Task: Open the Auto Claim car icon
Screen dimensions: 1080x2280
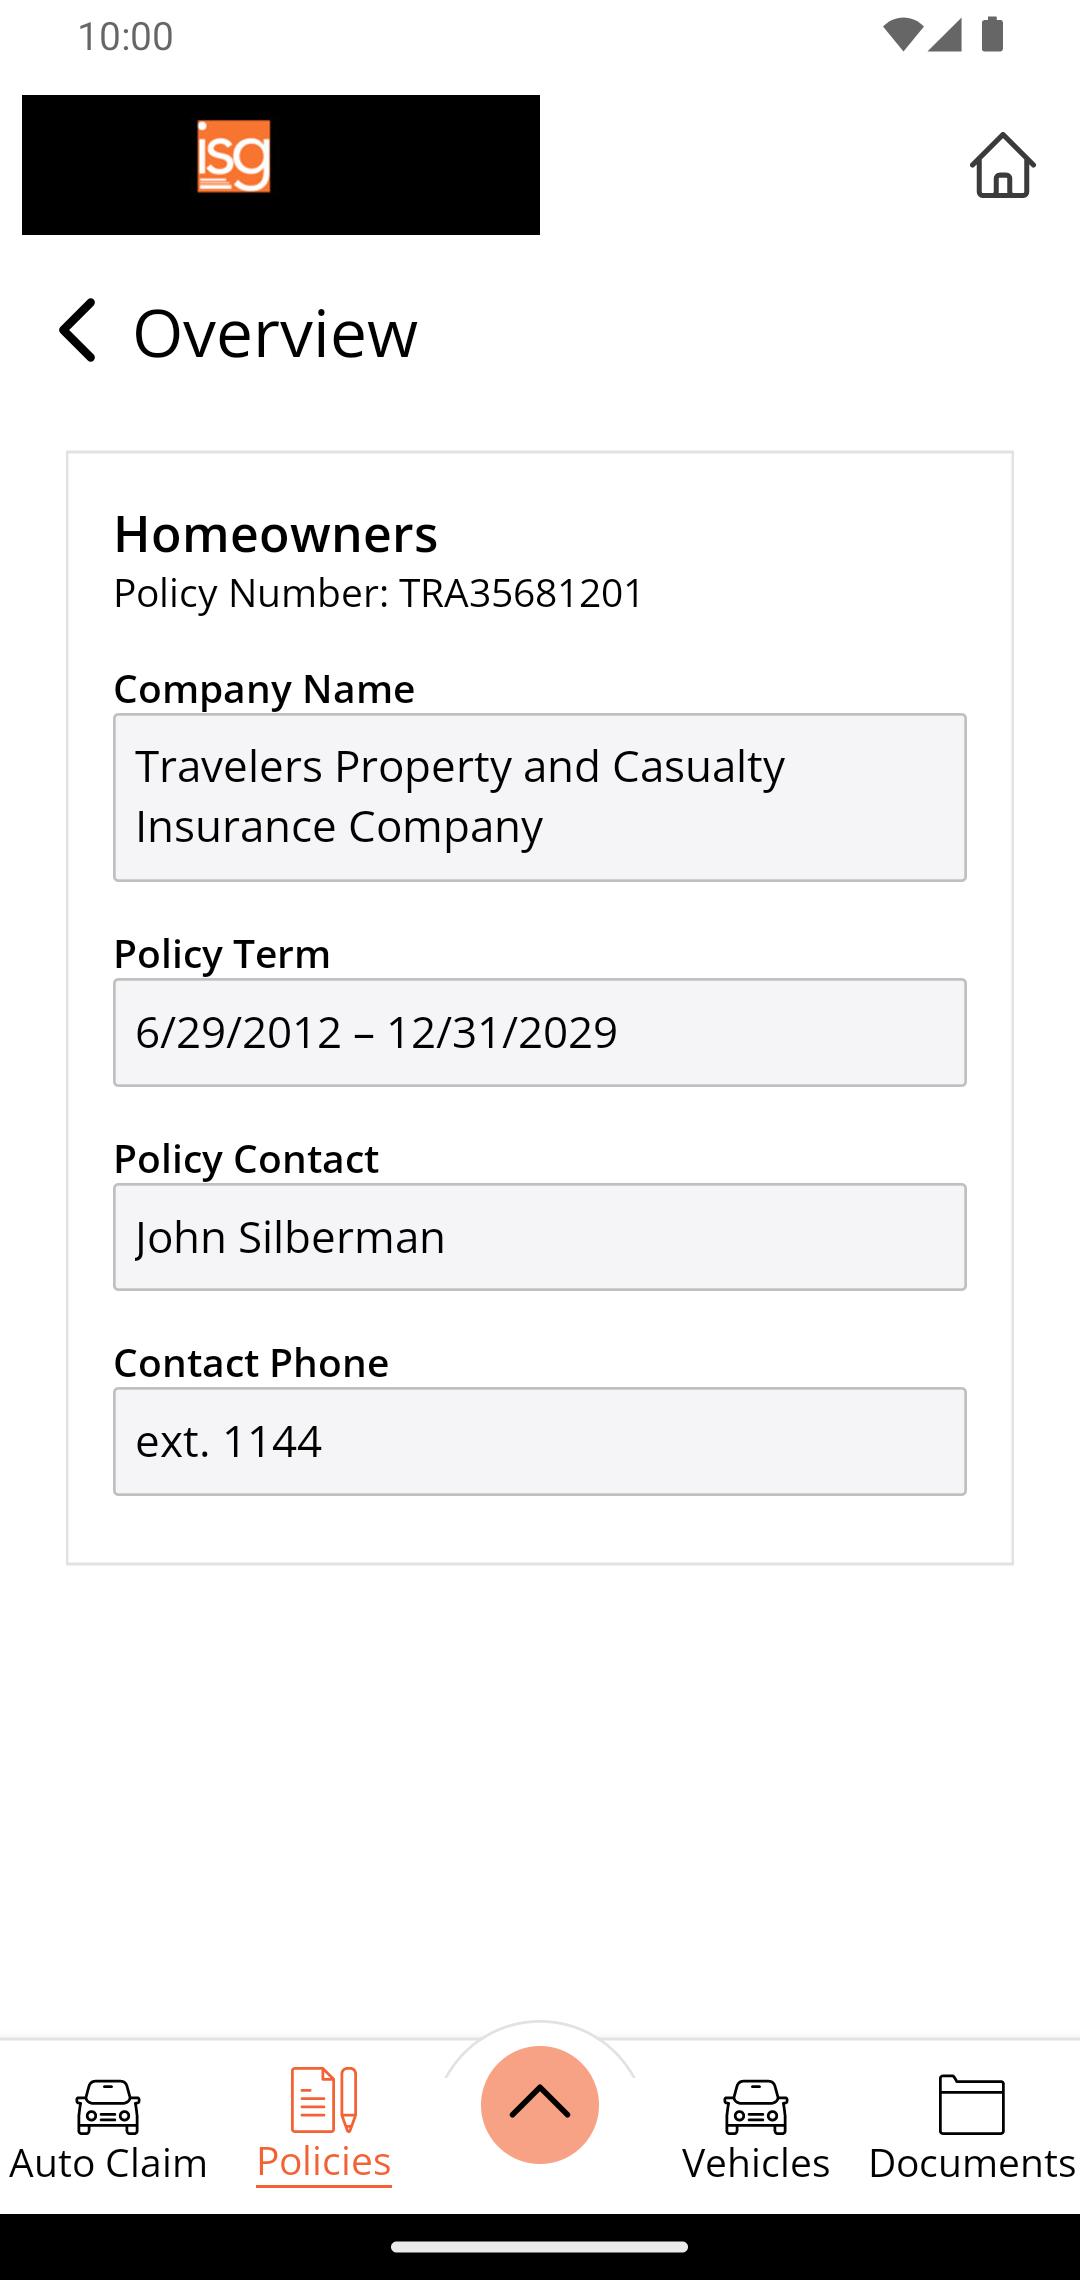Action: (108, 2106)
